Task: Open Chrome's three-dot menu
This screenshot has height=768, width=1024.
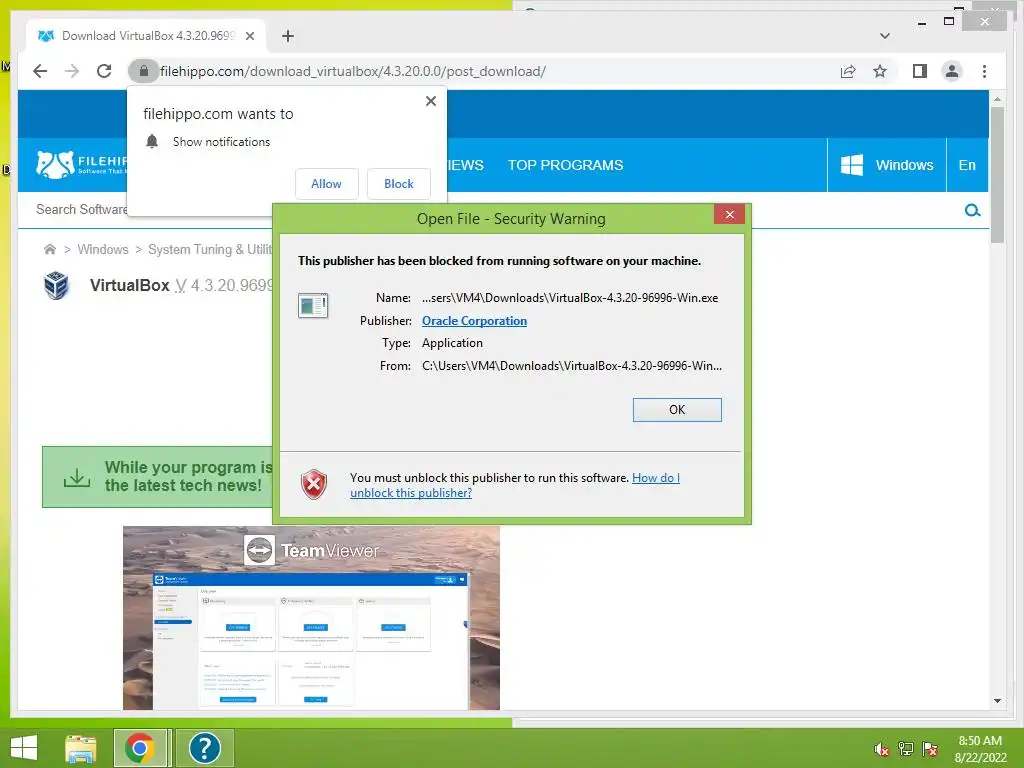Action: pyautogui.click(x=984, y=71)
